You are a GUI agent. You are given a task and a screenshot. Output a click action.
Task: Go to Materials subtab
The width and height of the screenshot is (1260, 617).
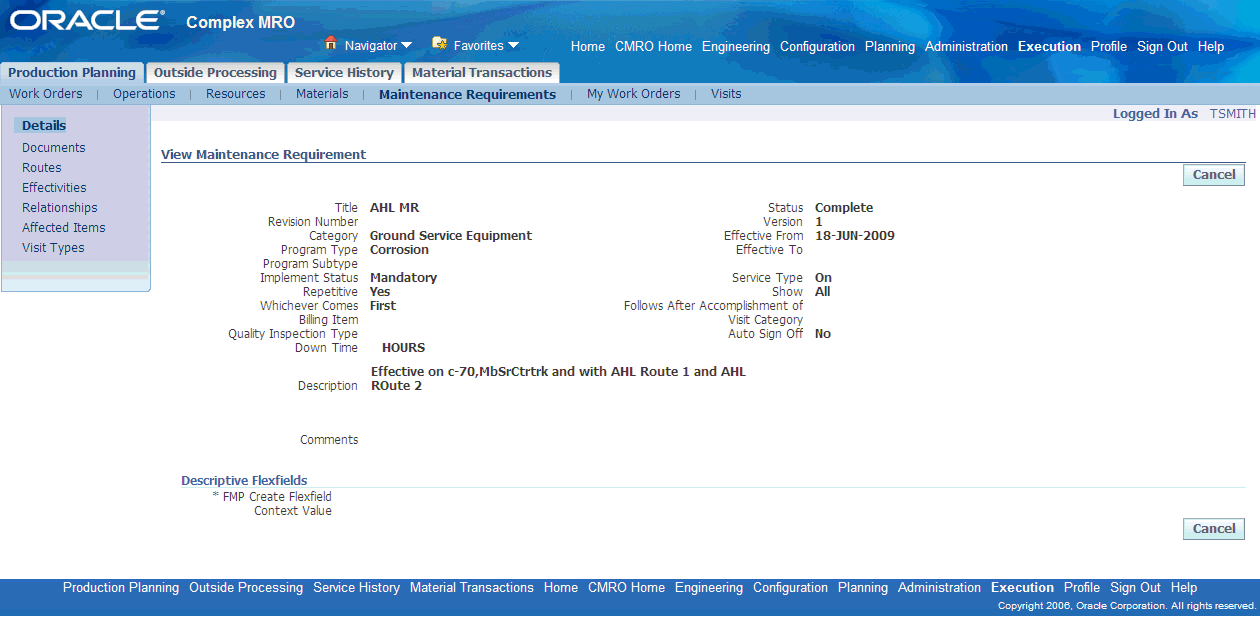click(x=322, y=94)
